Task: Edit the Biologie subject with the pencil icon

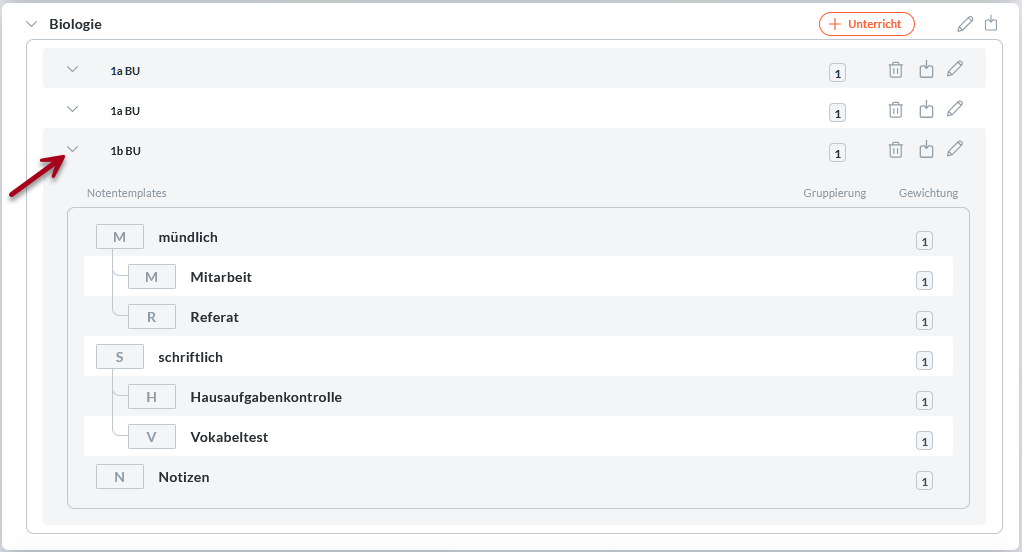Action: tap(965, 23)
